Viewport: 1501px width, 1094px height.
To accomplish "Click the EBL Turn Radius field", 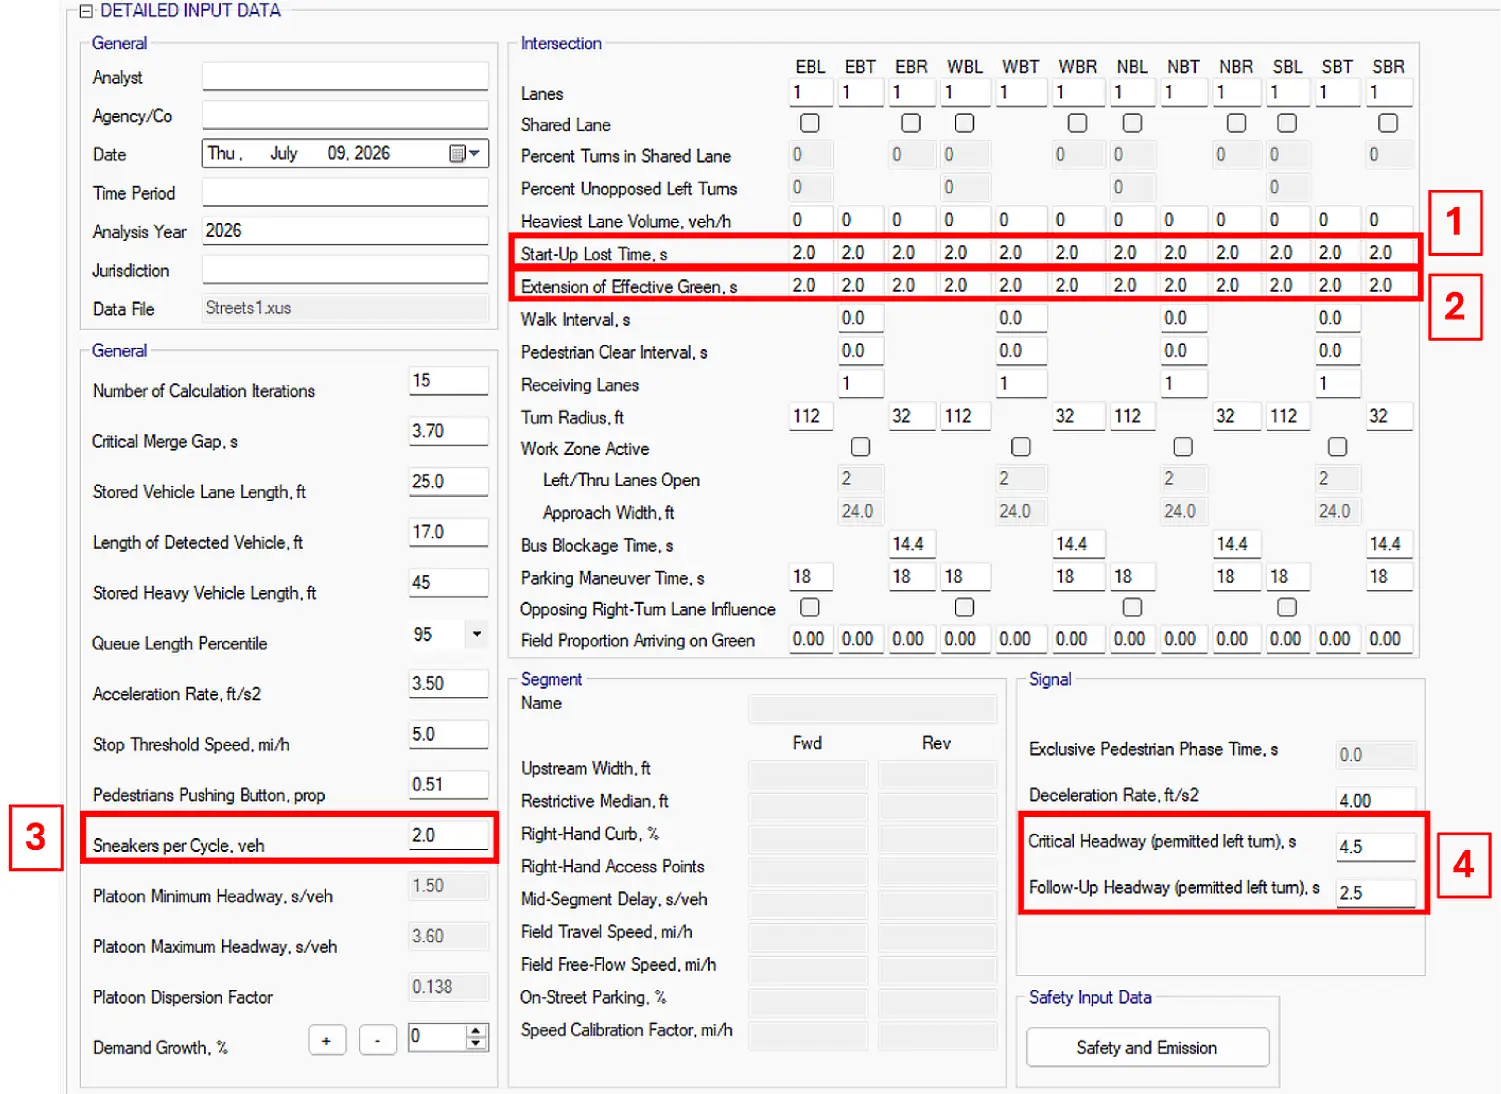I will click(811, 416).
